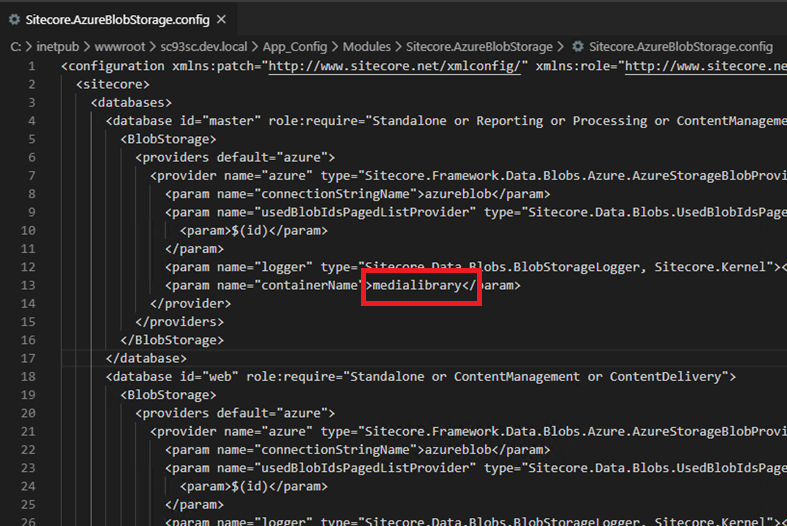The height and width of the screenshot is (526, 787).
Task: Open the App_Config breadcrumb segment
Action: (295, 47)
